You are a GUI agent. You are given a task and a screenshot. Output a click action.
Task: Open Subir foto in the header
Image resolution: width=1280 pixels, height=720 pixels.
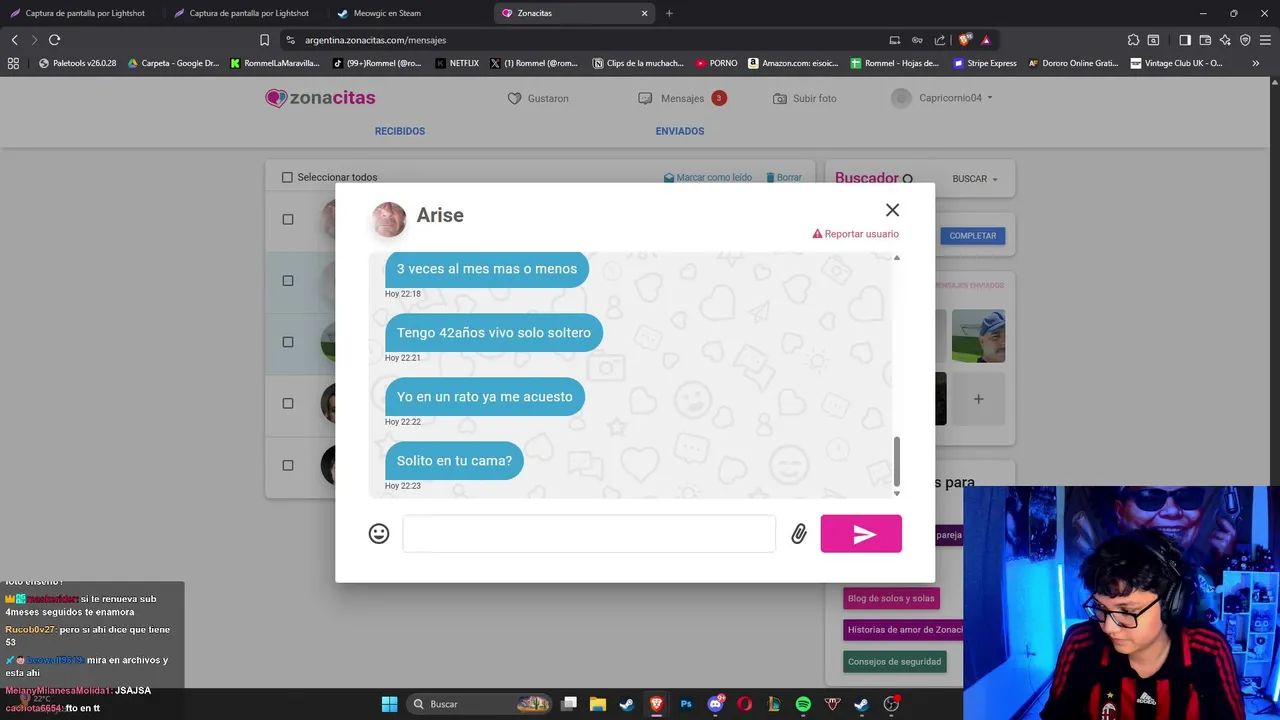[x=805, y=99]
